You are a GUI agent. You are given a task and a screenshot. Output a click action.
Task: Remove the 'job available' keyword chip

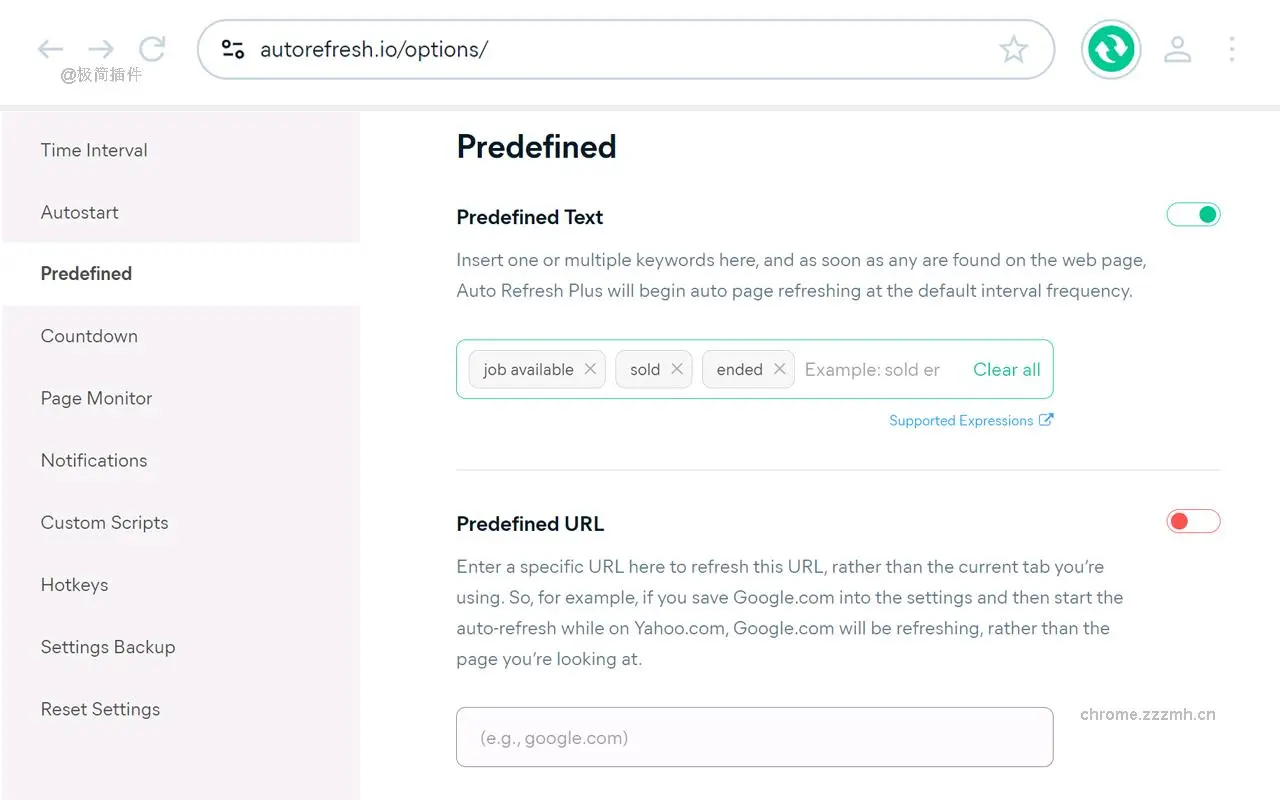[590, 368]
